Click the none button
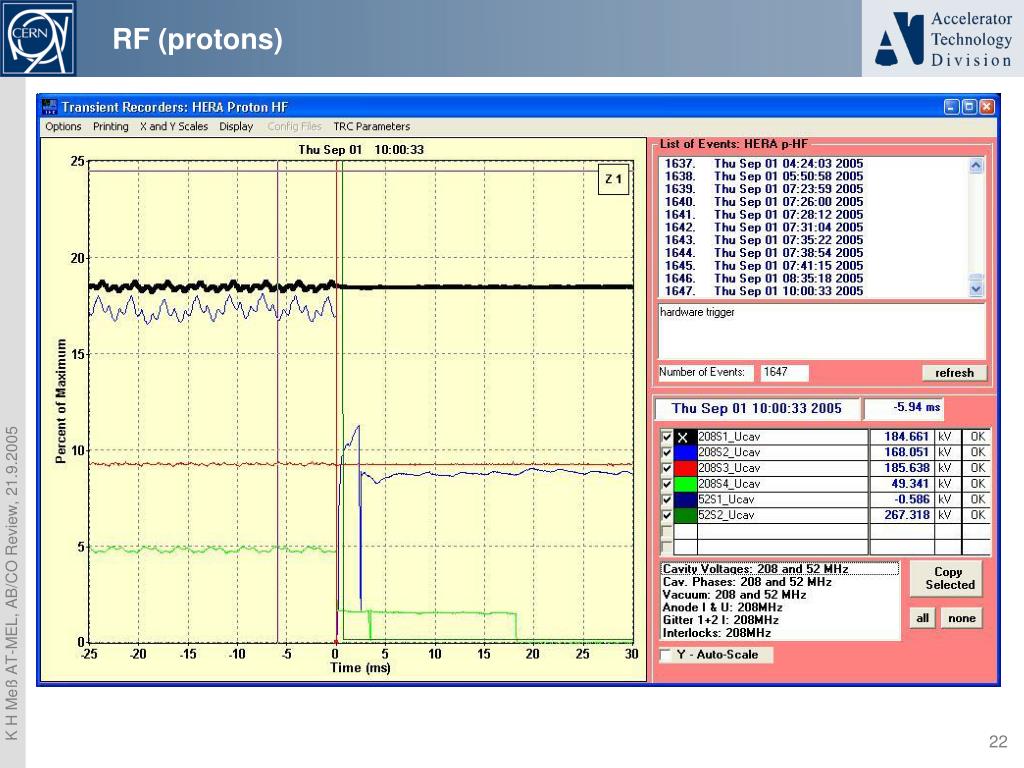This screenshot has height=768, width=1024. [961, 618]
